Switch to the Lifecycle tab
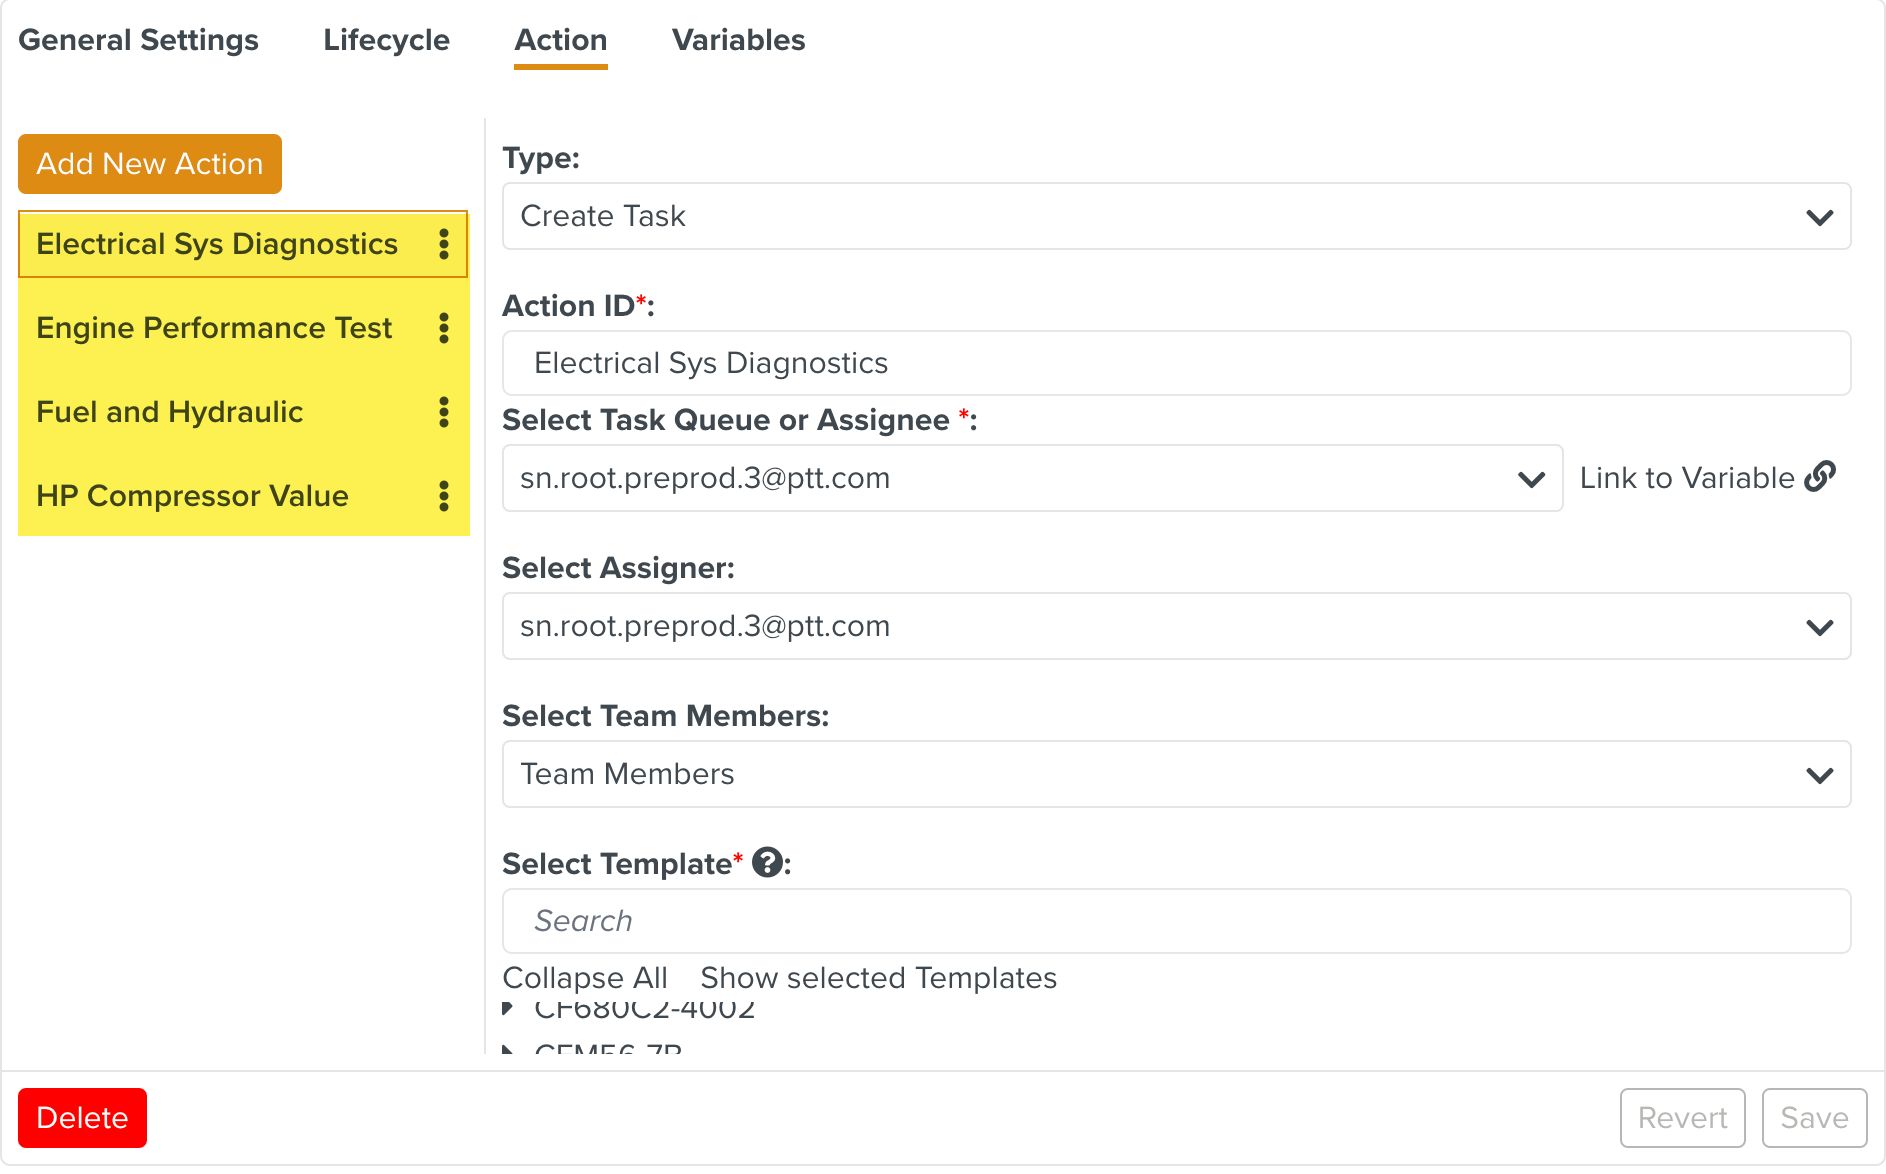 386,40
